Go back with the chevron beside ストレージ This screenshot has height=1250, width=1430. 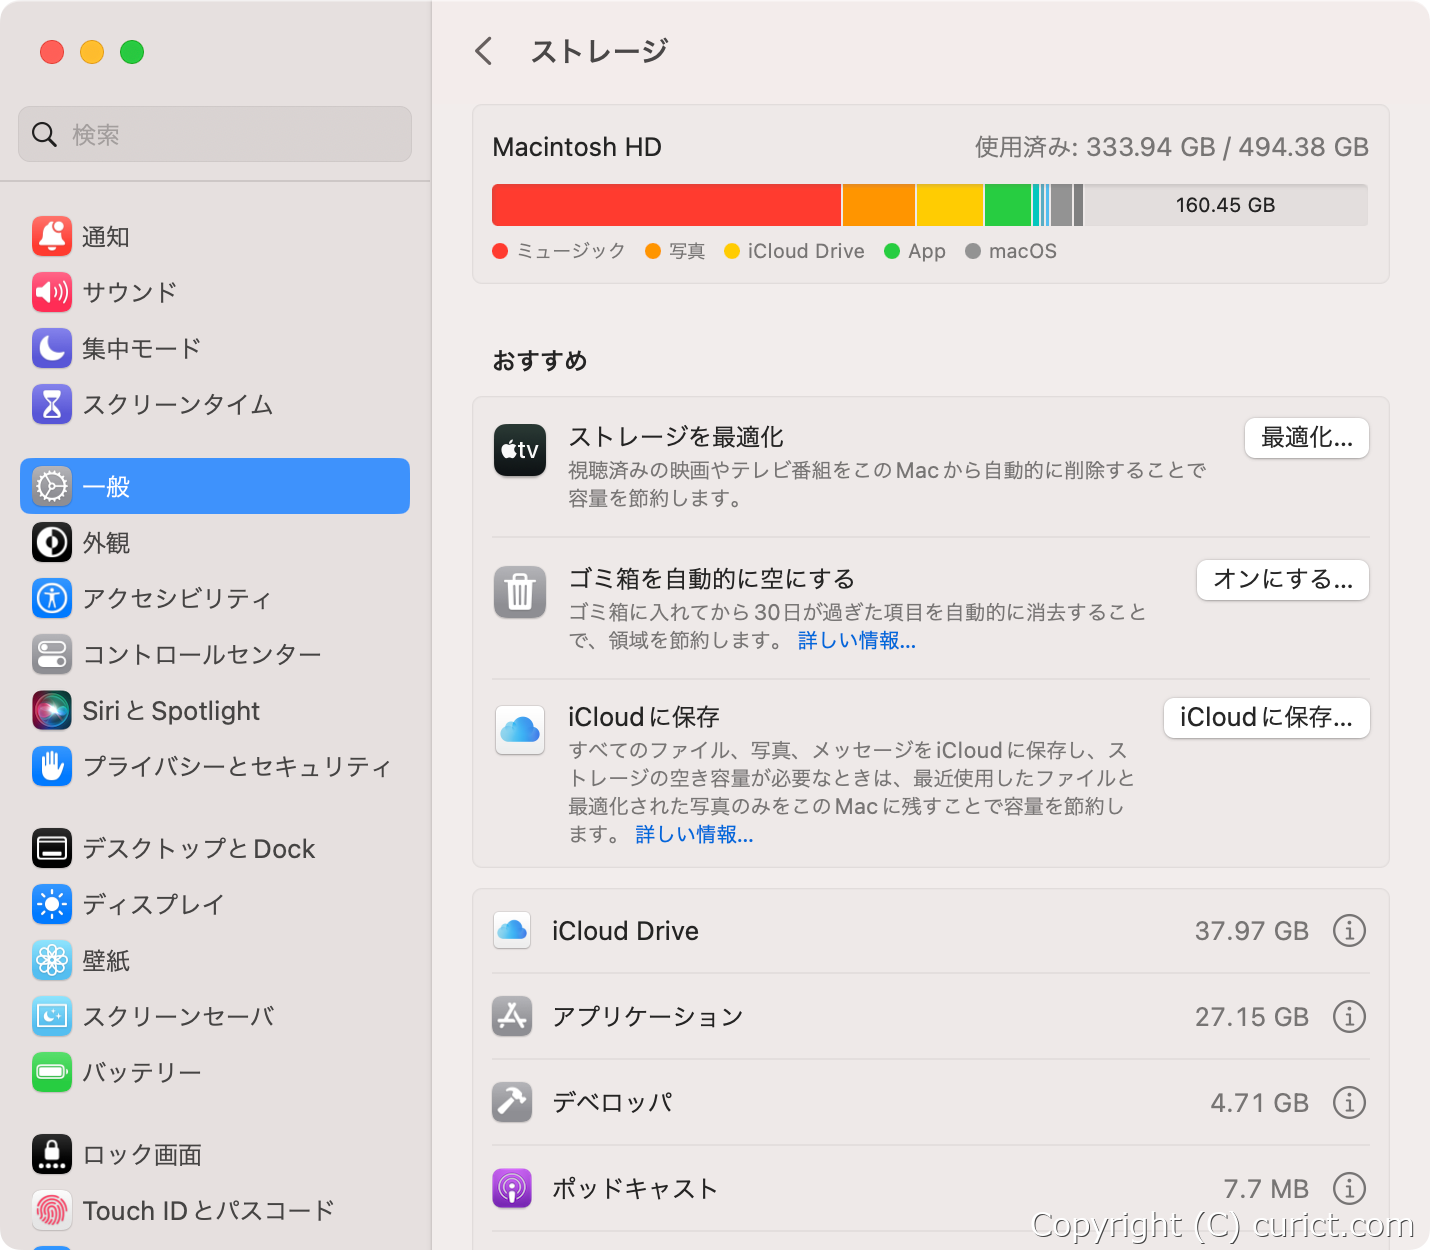pyautogui.click(x=484, y=51)
